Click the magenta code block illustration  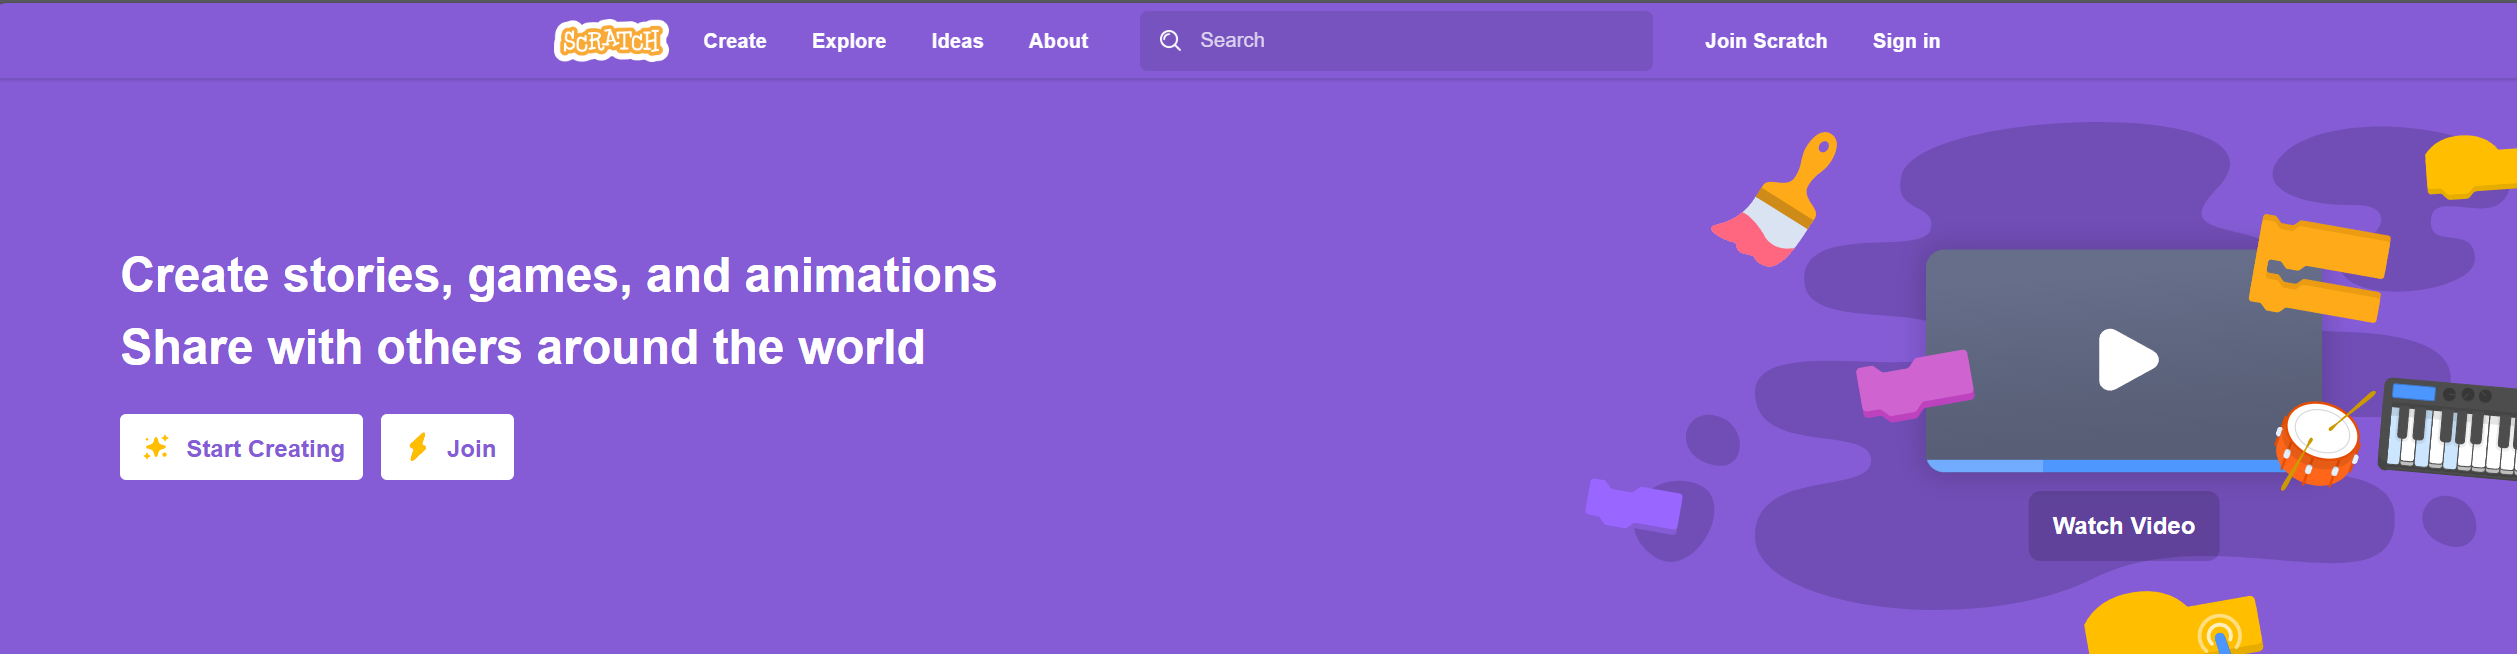pos(1913,385)
